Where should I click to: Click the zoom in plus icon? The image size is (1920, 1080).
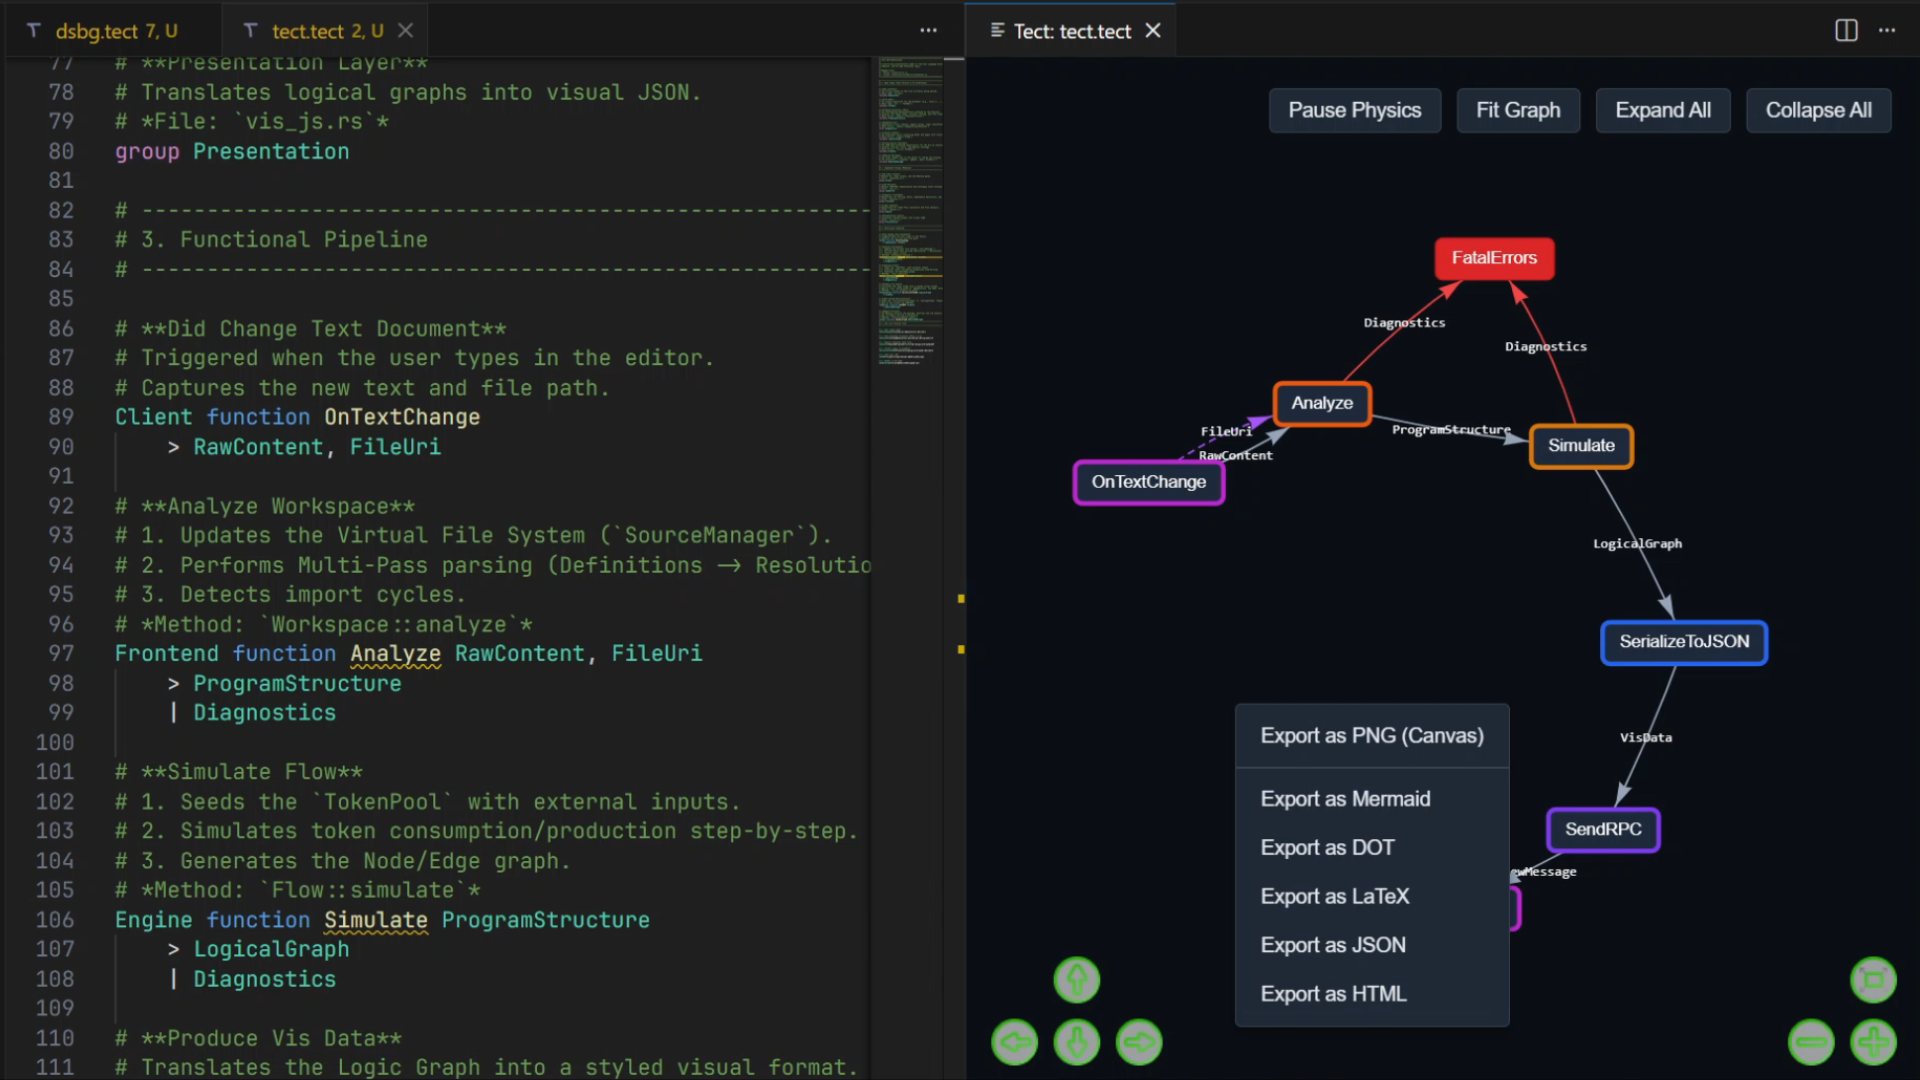(x=1876, y=1042)
